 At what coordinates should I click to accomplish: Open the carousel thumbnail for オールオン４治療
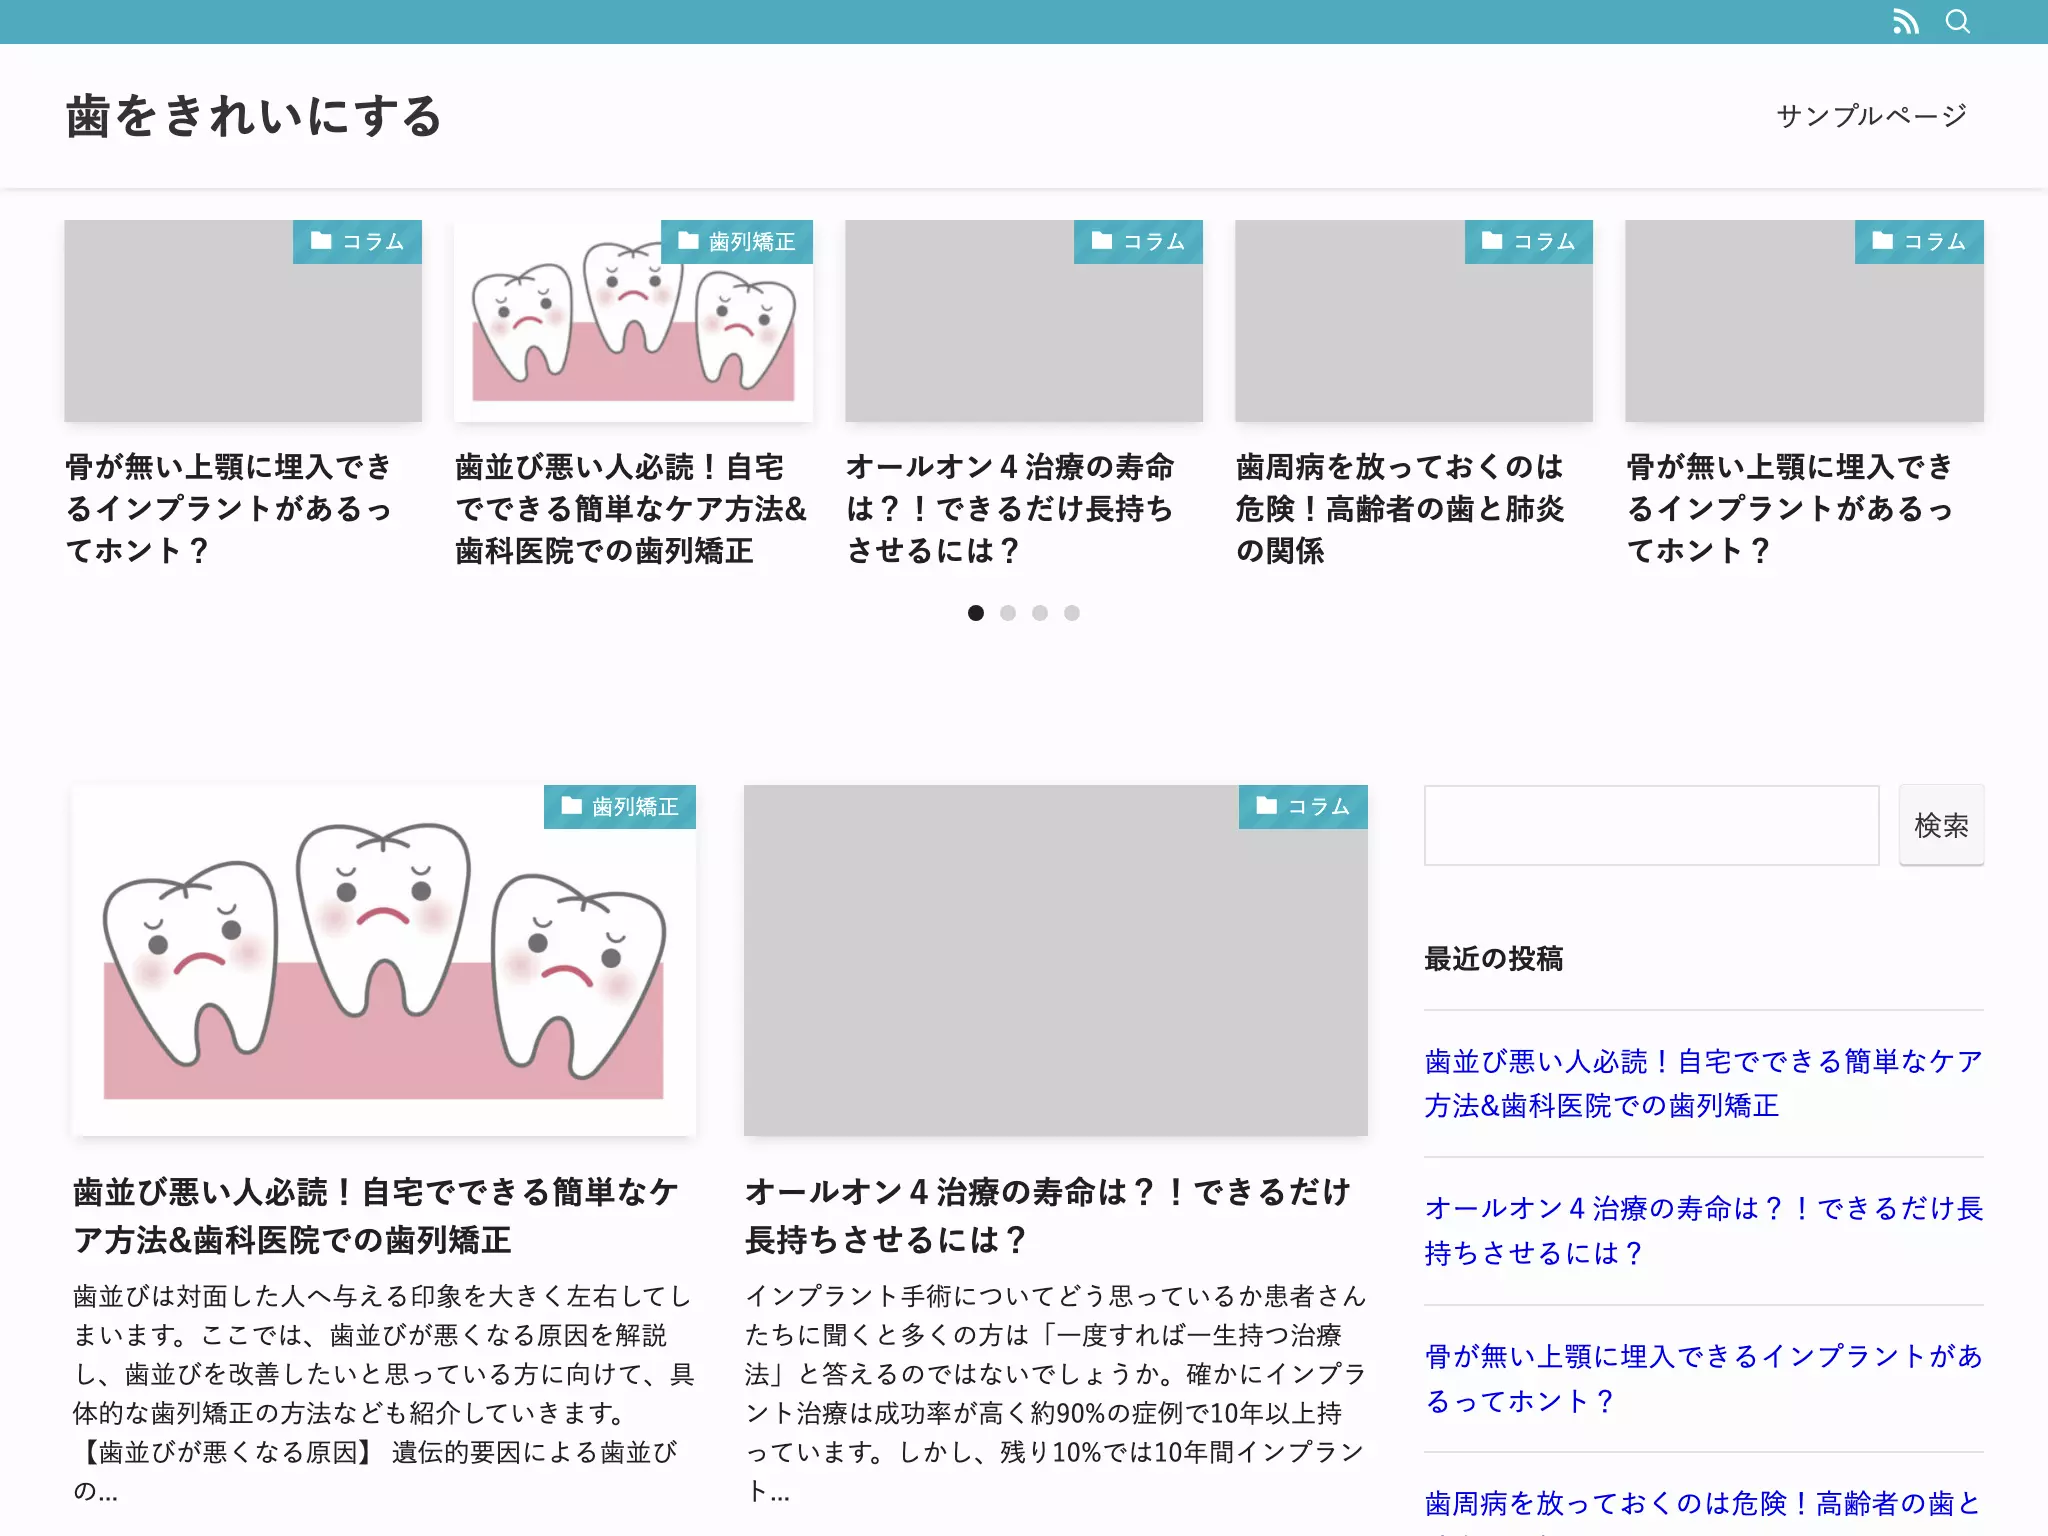1024,321
